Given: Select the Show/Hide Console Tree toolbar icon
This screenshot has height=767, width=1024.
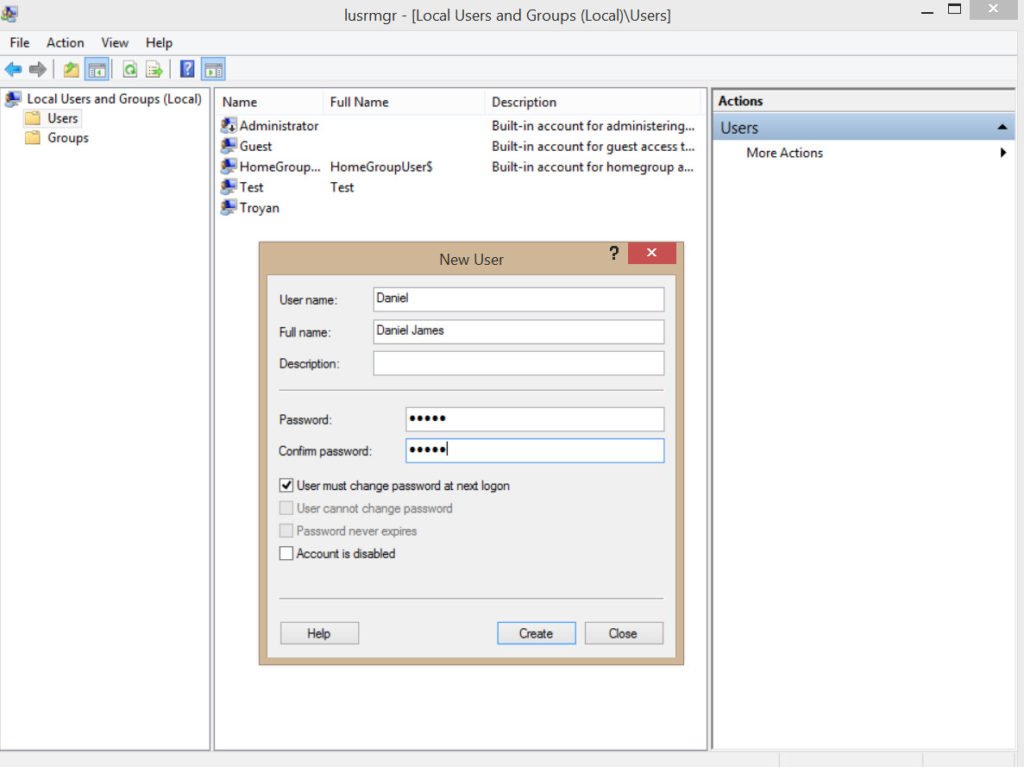Looking at the screenshot, I should tap(95, 68).
